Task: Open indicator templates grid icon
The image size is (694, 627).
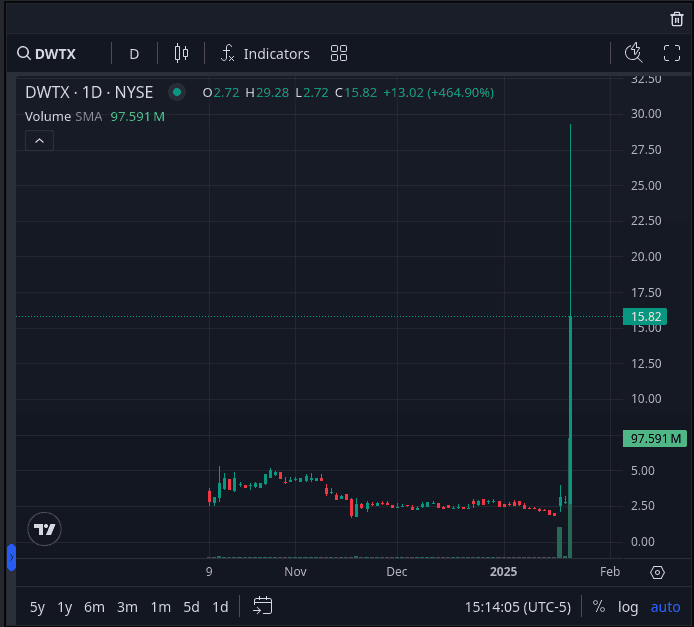Action: (339, 54)
